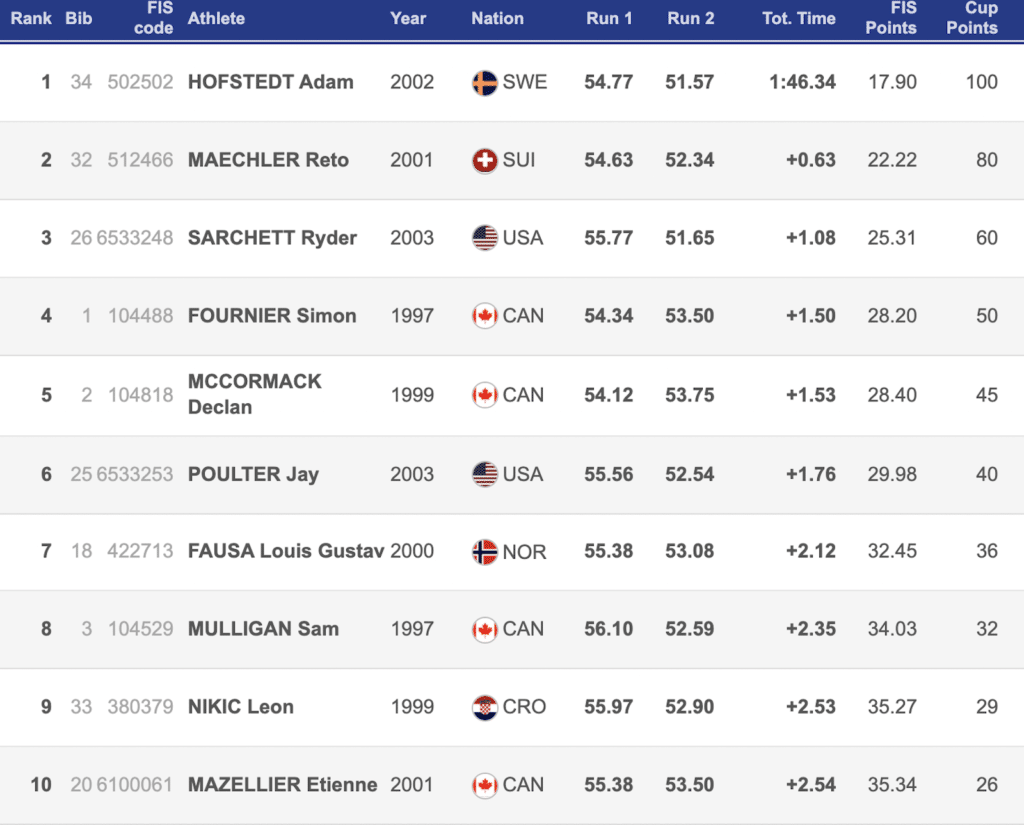1024x825 pixels.
Task: Click Canada flag in Simon Fournier row
Action: click(x=485, y=316)
